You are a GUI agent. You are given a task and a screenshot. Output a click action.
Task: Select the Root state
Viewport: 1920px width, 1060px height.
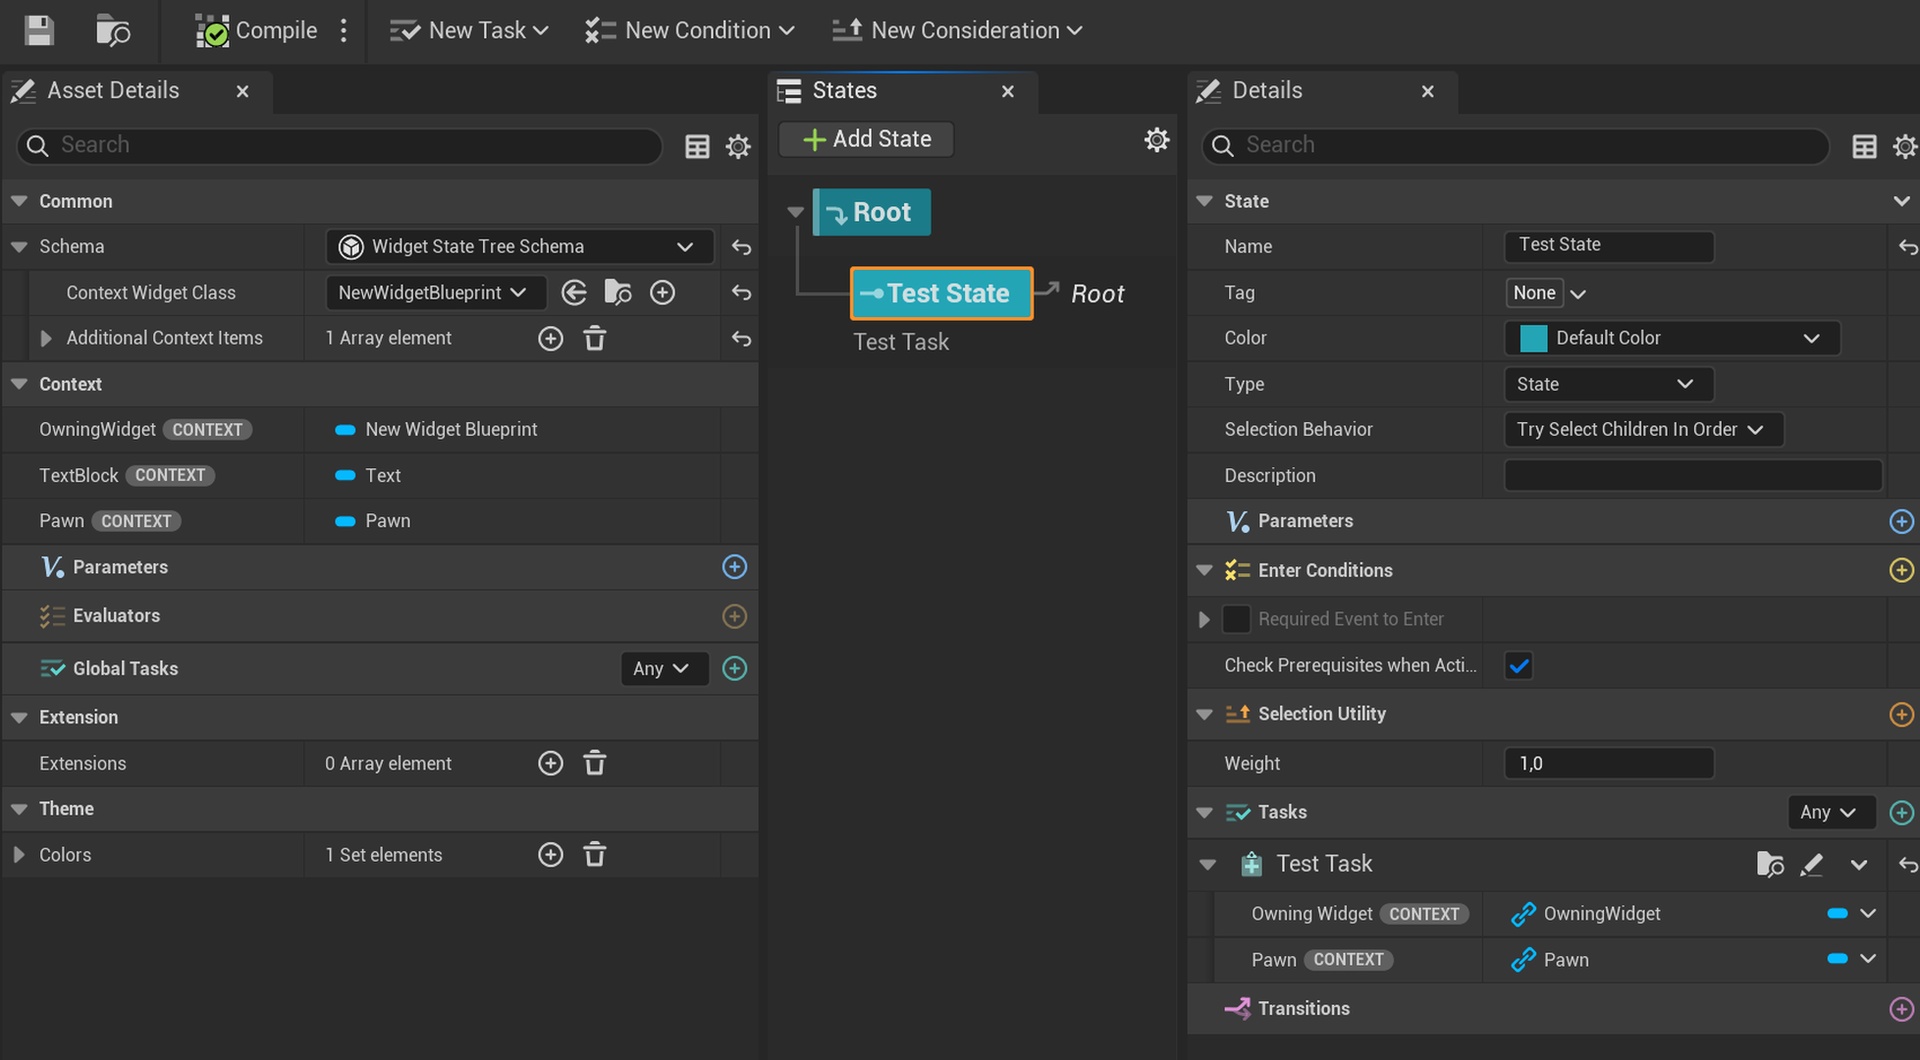pyautogui.click(x=871, y=213)
